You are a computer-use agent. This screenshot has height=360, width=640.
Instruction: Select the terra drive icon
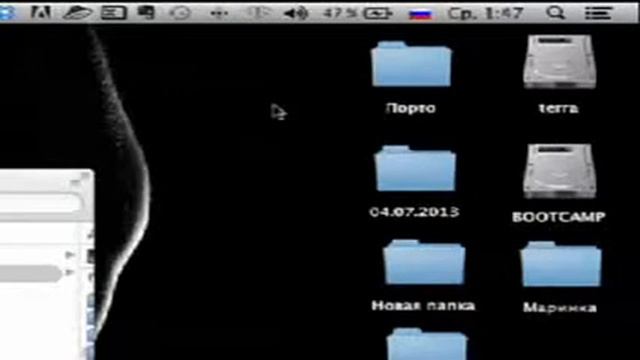pos(559,62)
